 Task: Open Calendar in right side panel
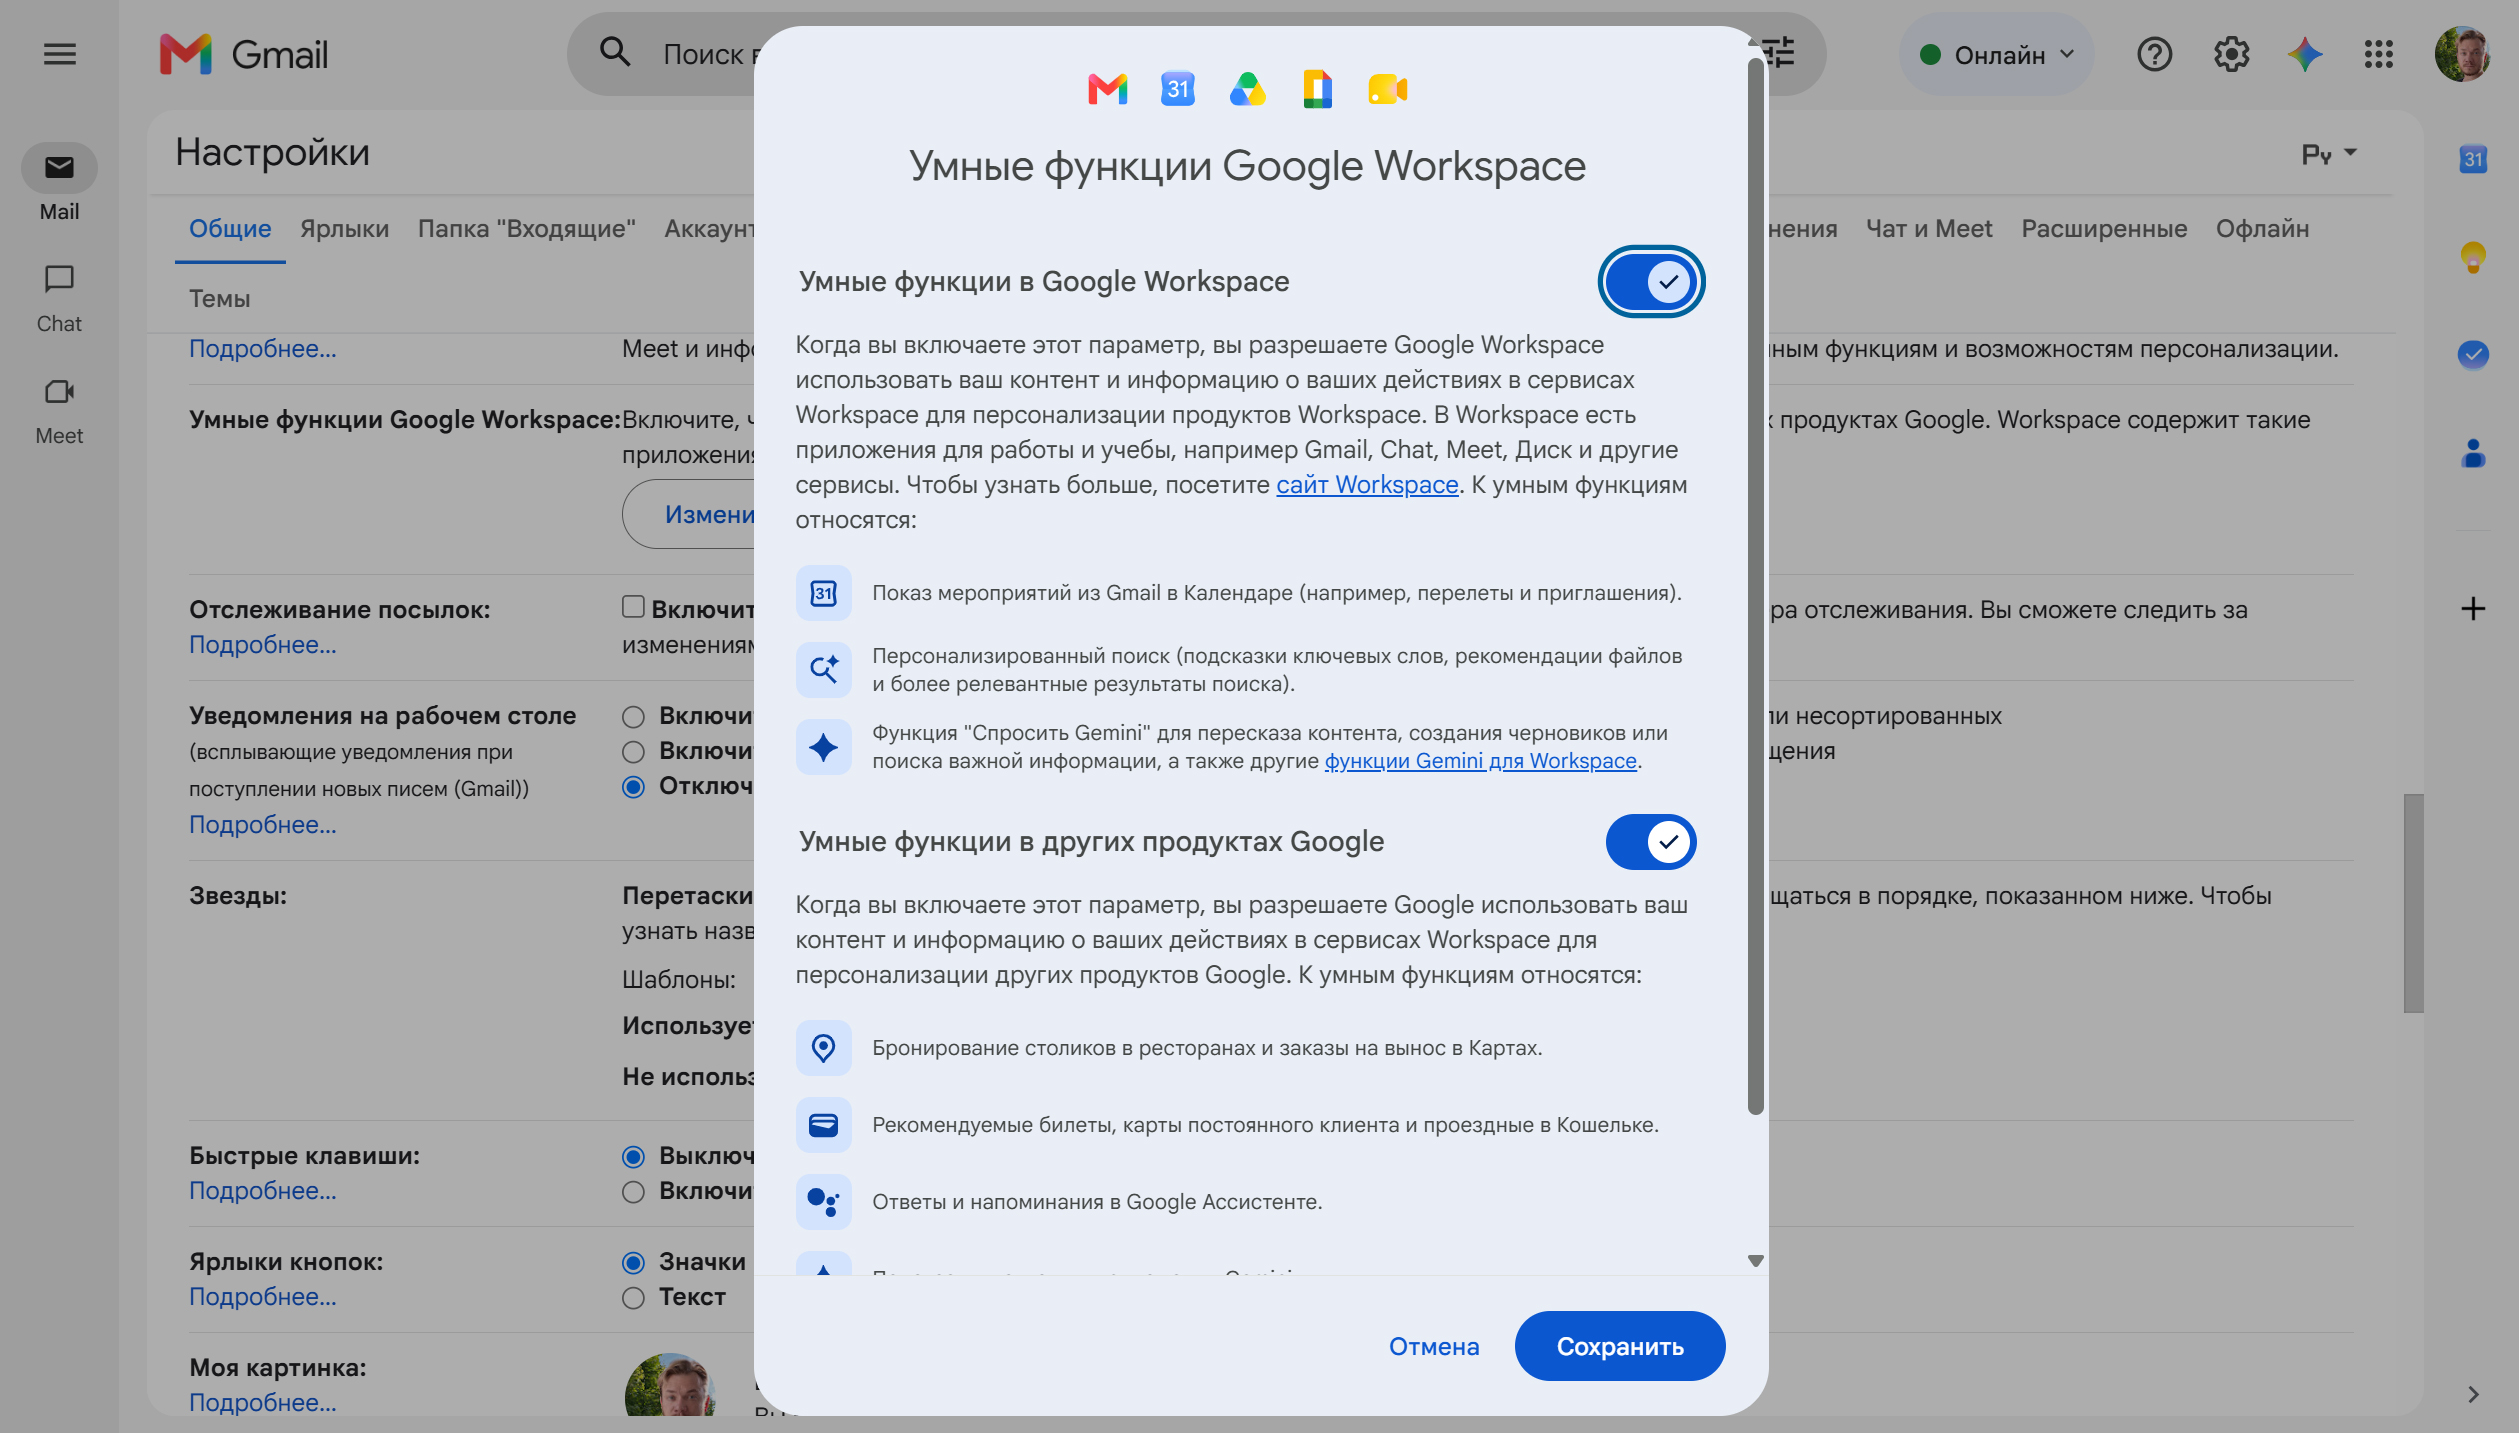(2472, 159)
